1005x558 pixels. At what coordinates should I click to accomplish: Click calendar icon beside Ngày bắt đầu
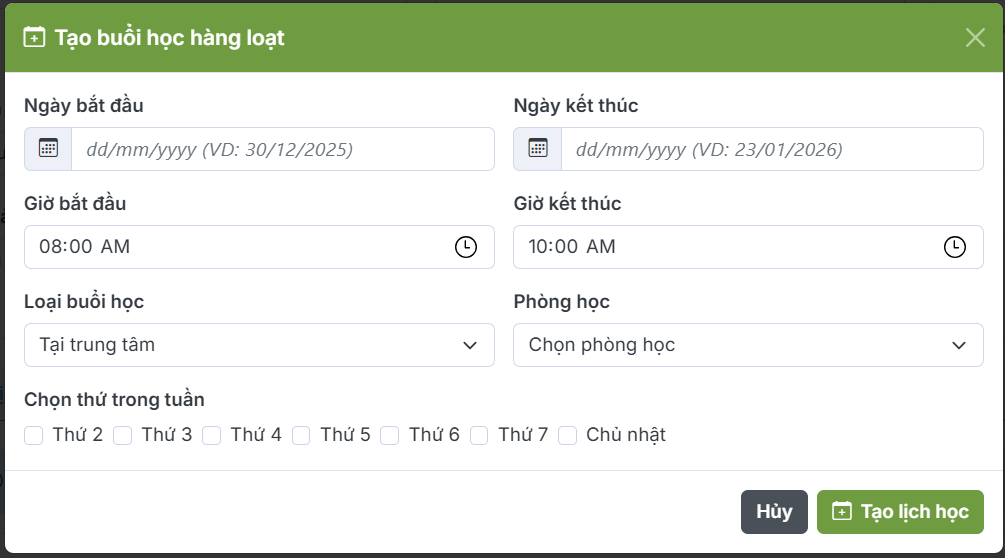click(48, 149)
